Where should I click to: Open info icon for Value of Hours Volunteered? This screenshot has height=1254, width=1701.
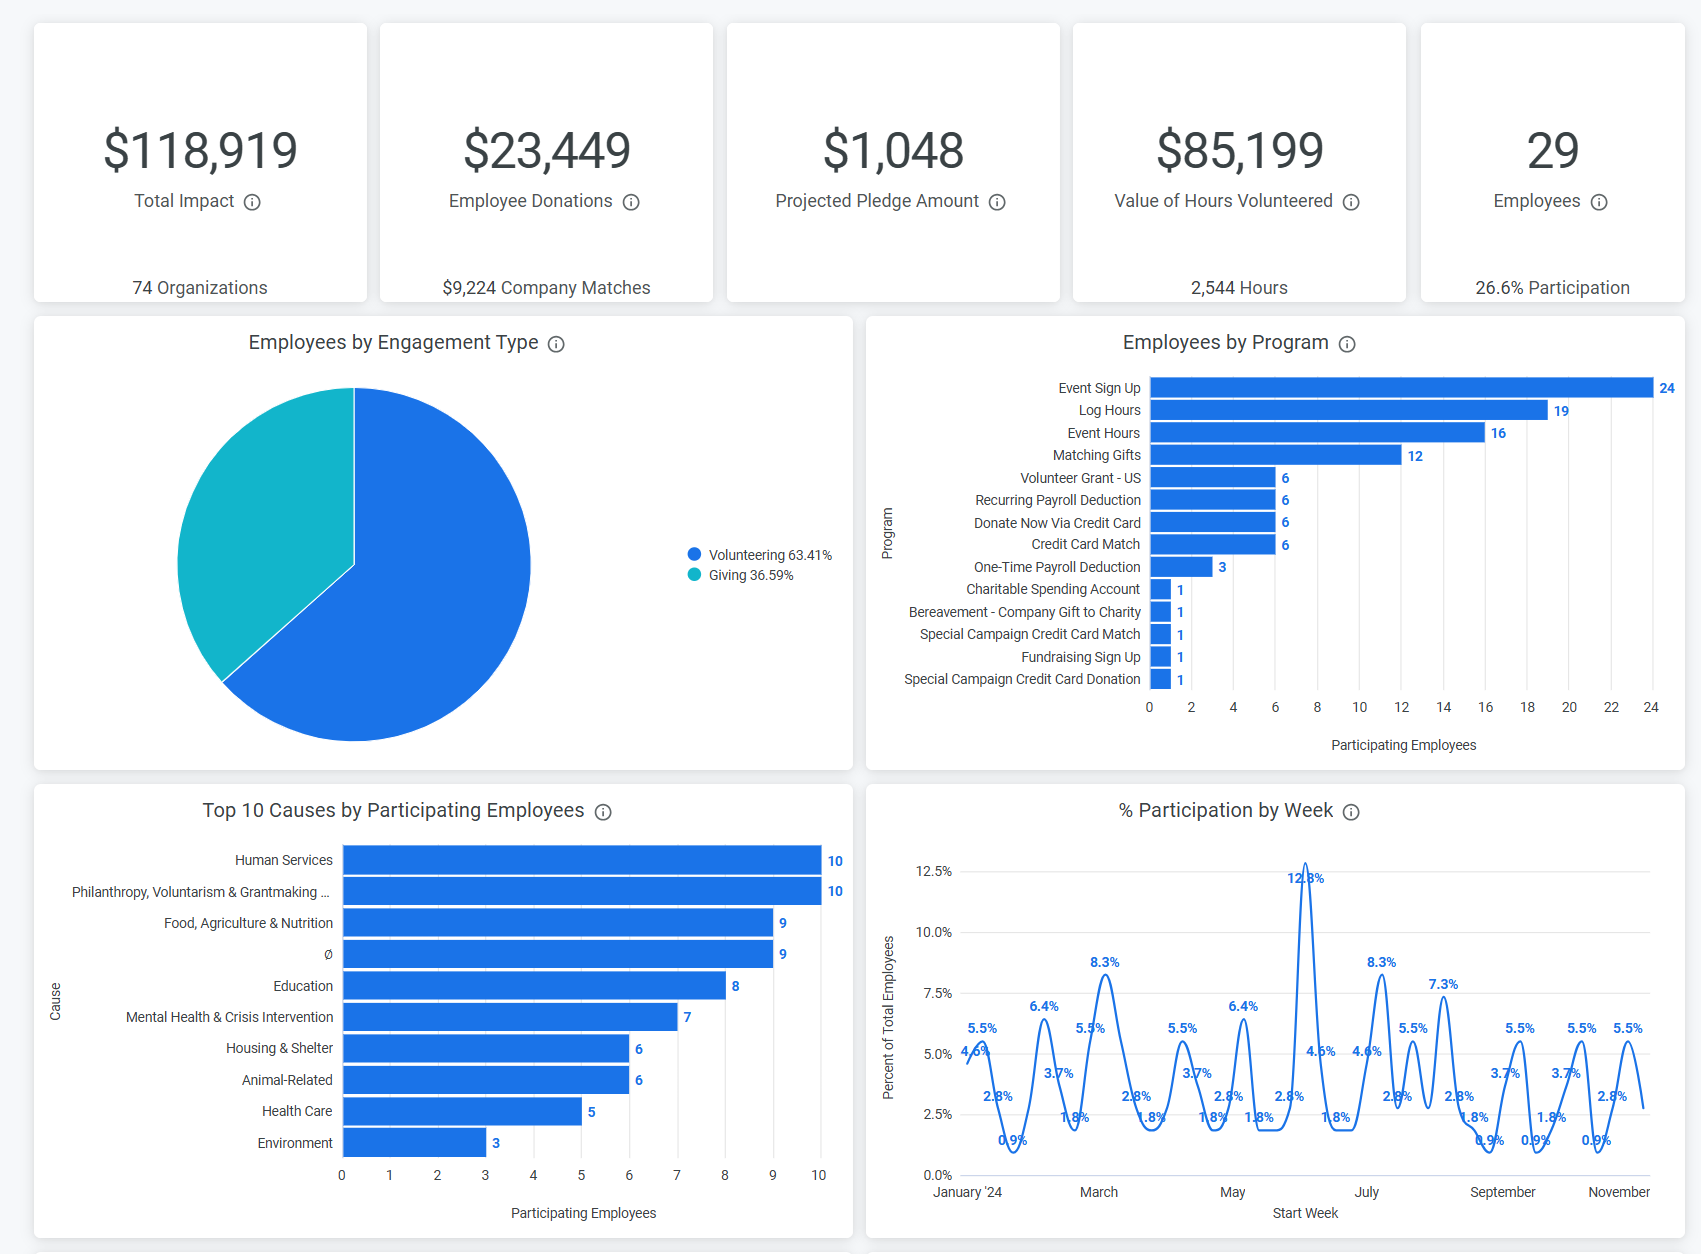1351,202
